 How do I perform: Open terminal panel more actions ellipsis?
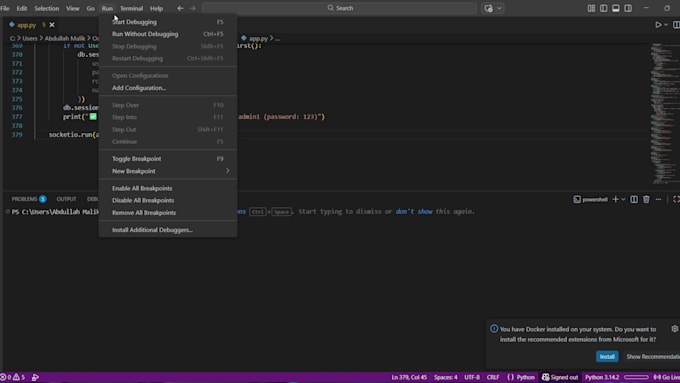pyautogui.click(x=658, y=200)
